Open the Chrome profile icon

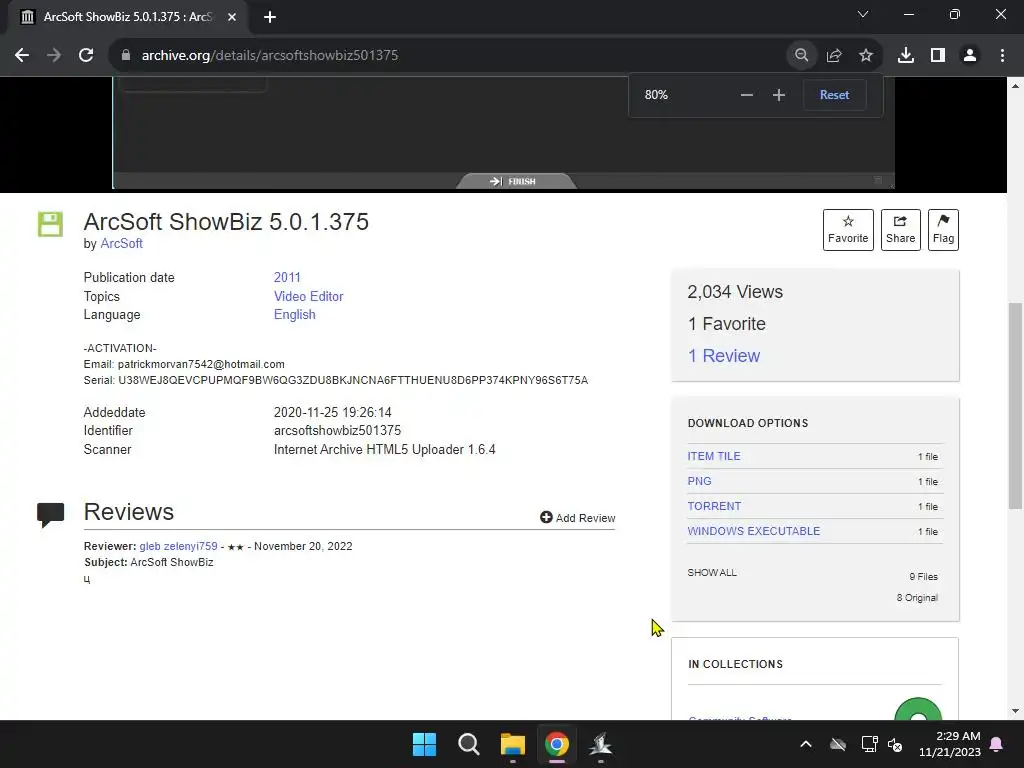(970, 56)
